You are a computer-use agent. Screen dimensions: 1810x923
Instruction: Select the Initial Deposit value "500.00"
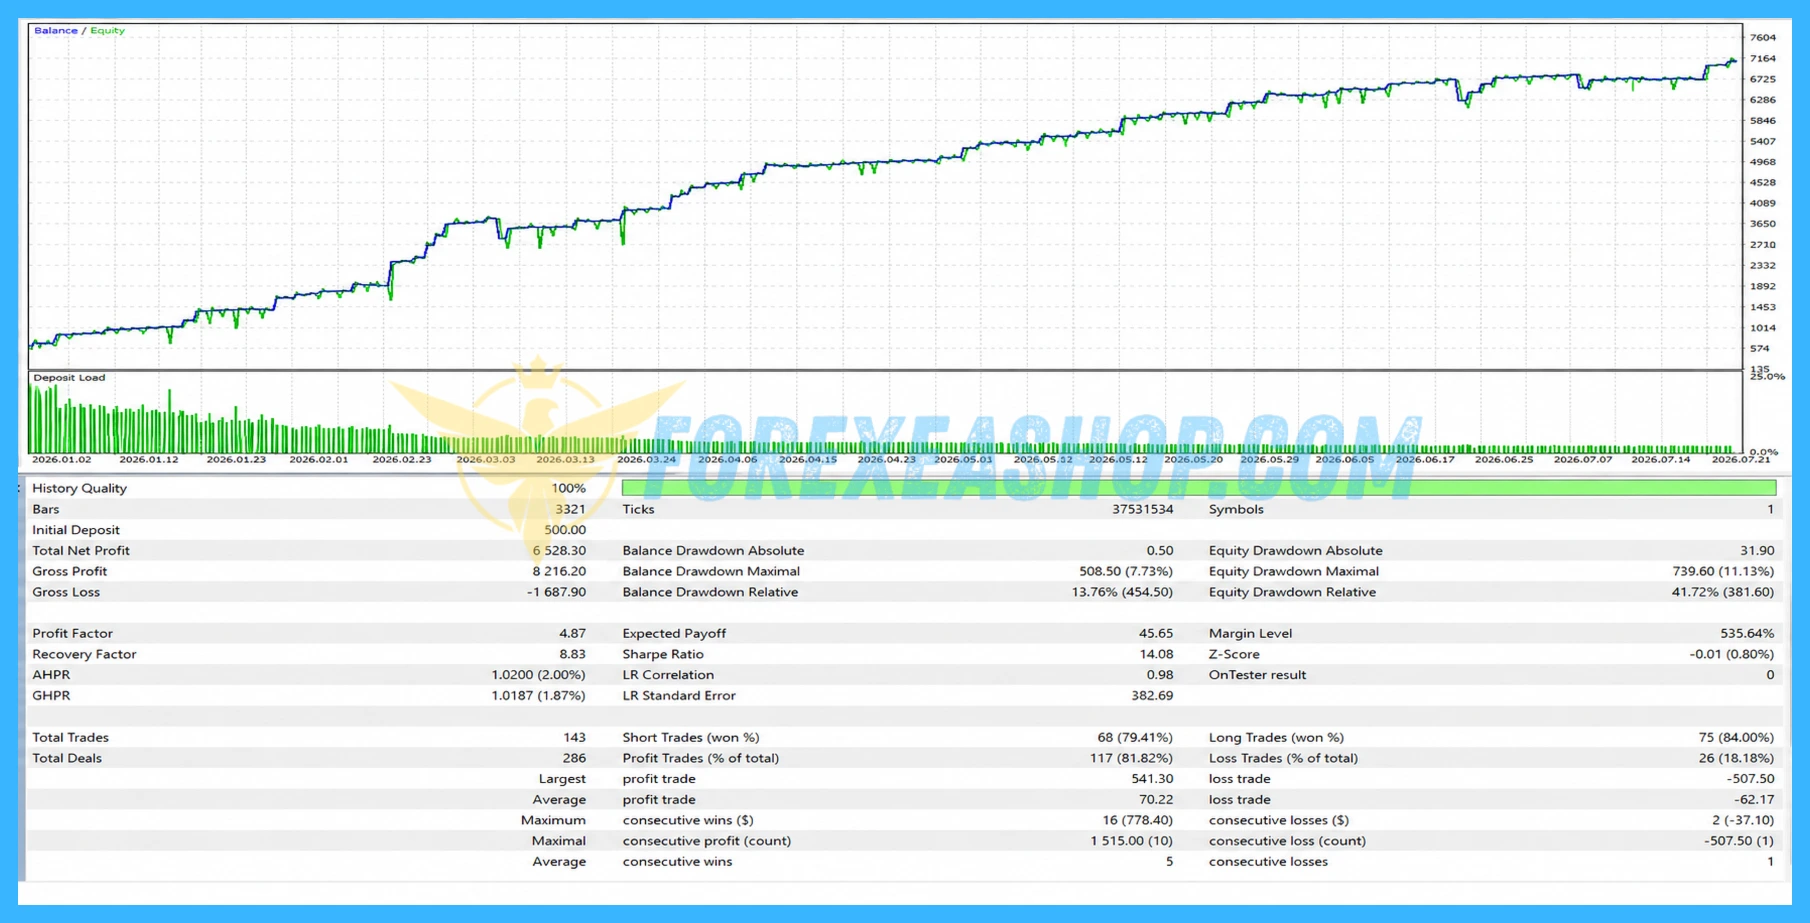coord(565,530)
